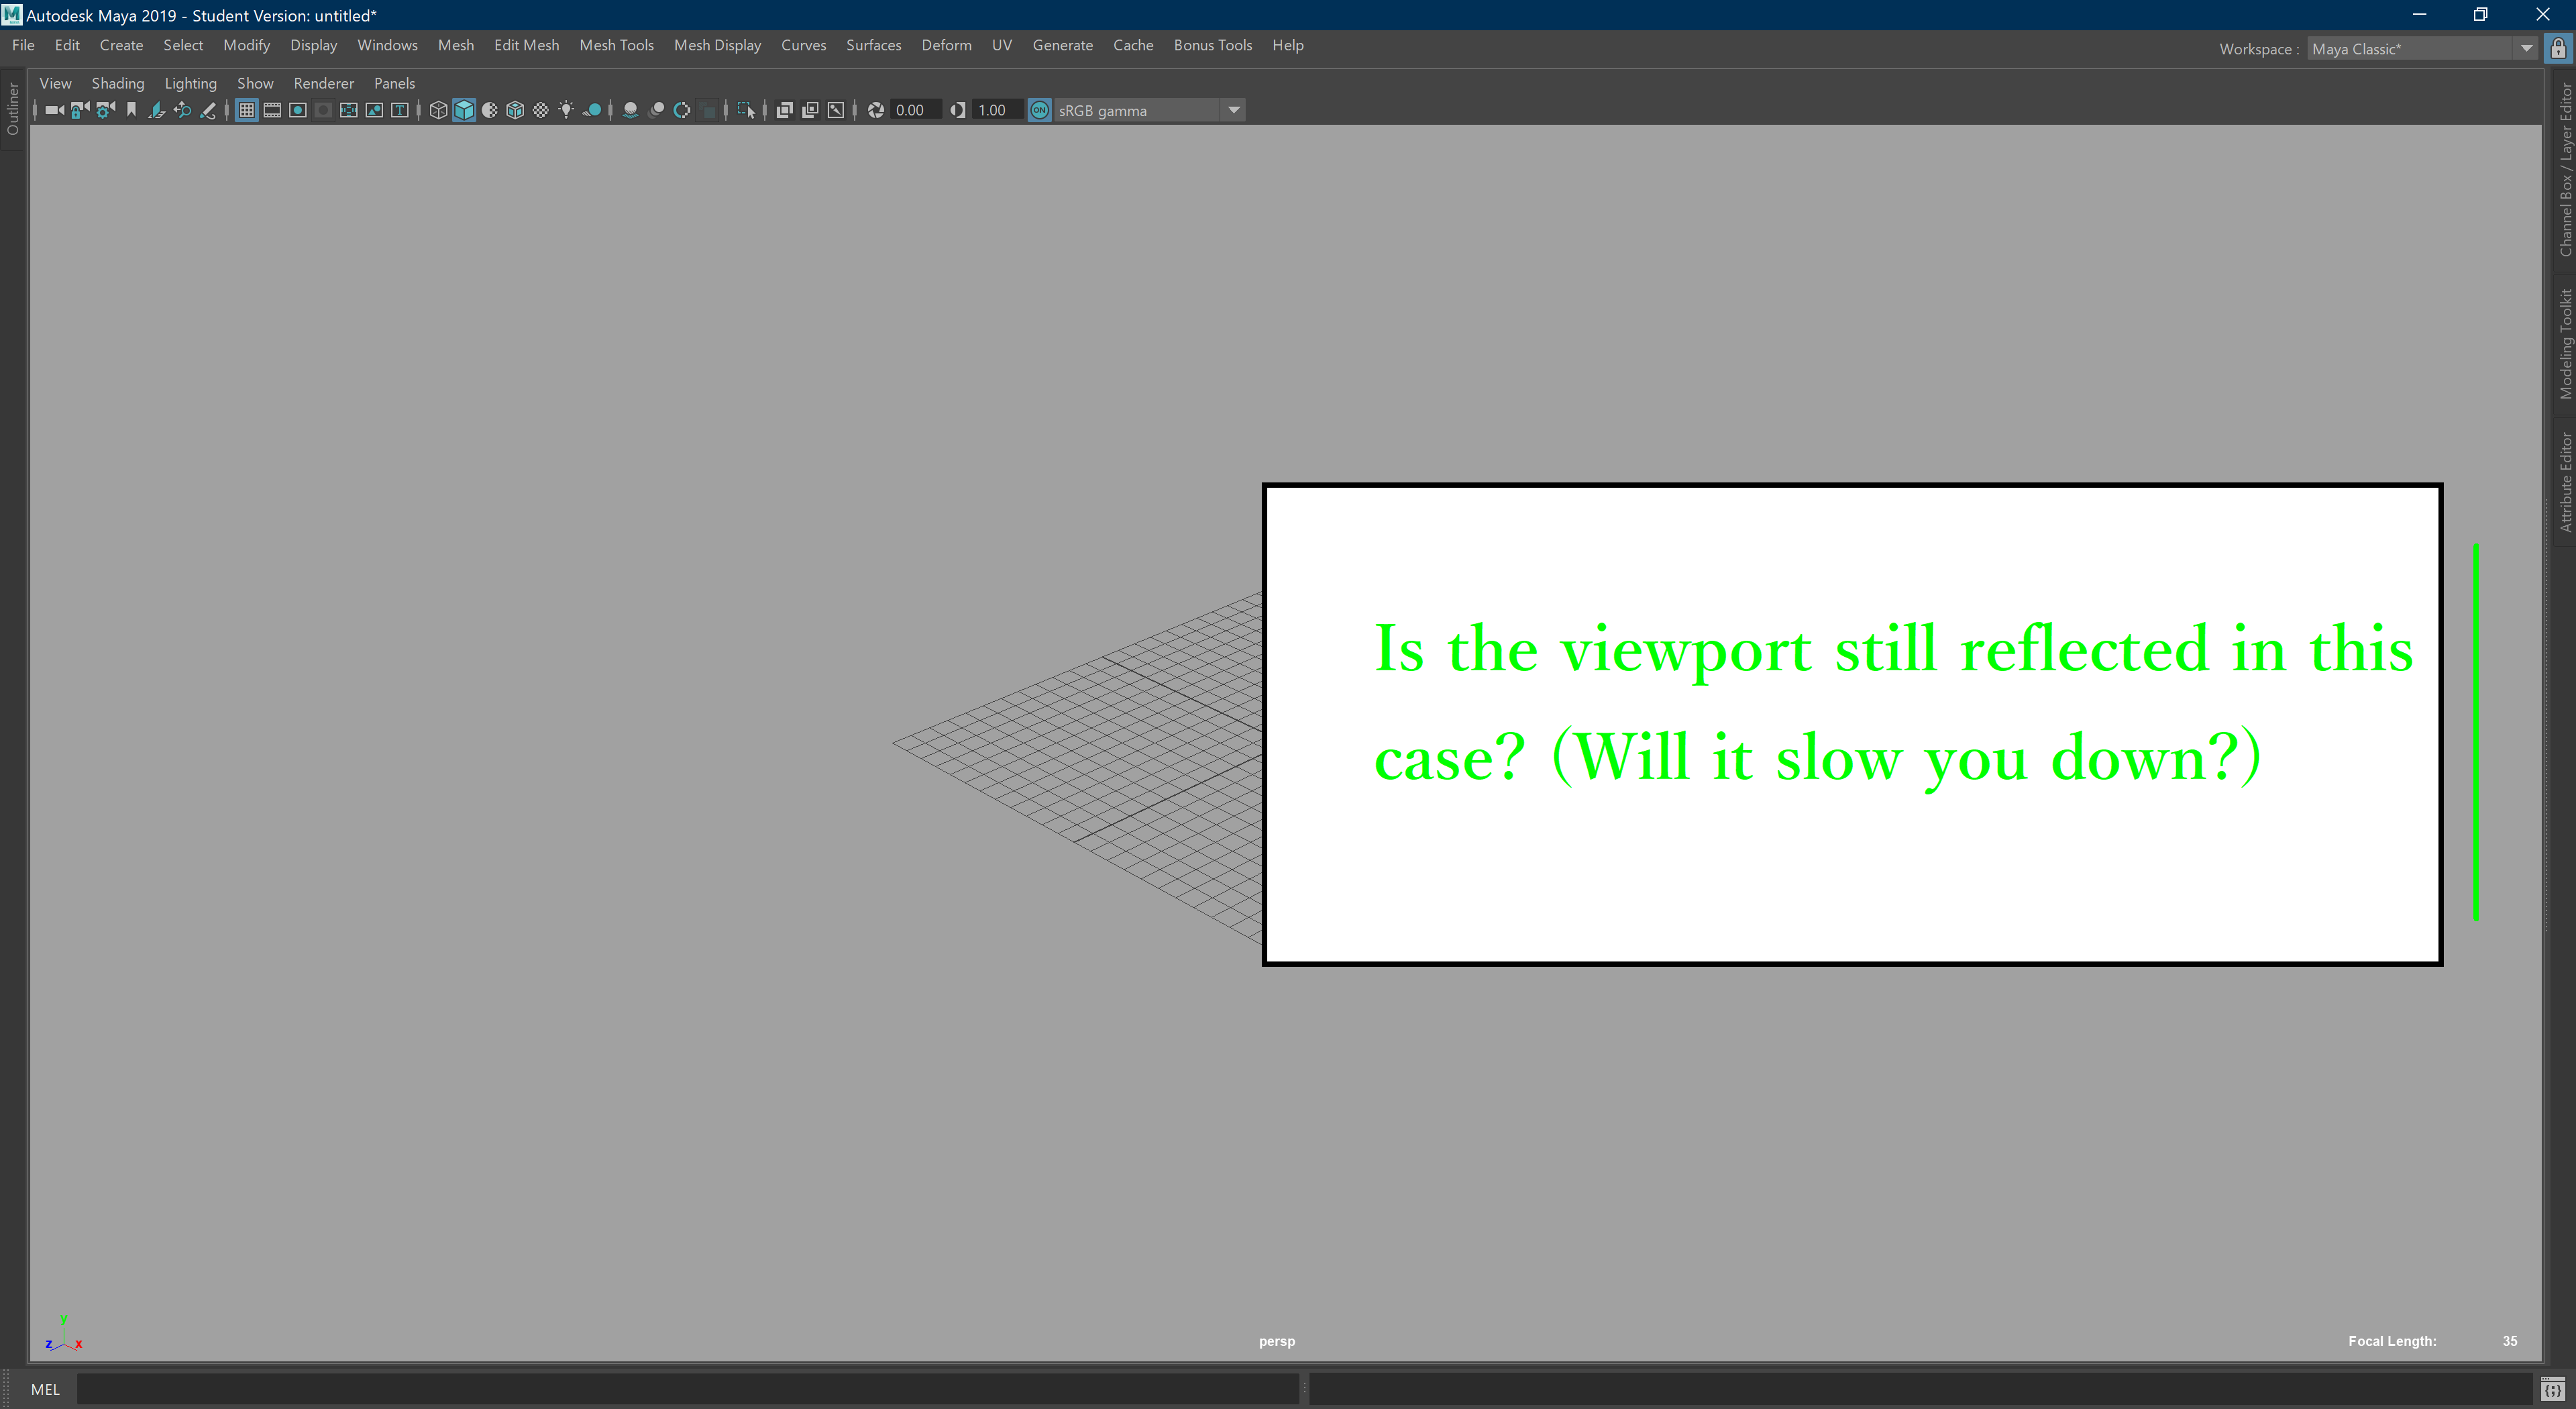This screenshot has width=2576, height=1409.
Task: Open the Deform menu
Action: click(946, 45)
